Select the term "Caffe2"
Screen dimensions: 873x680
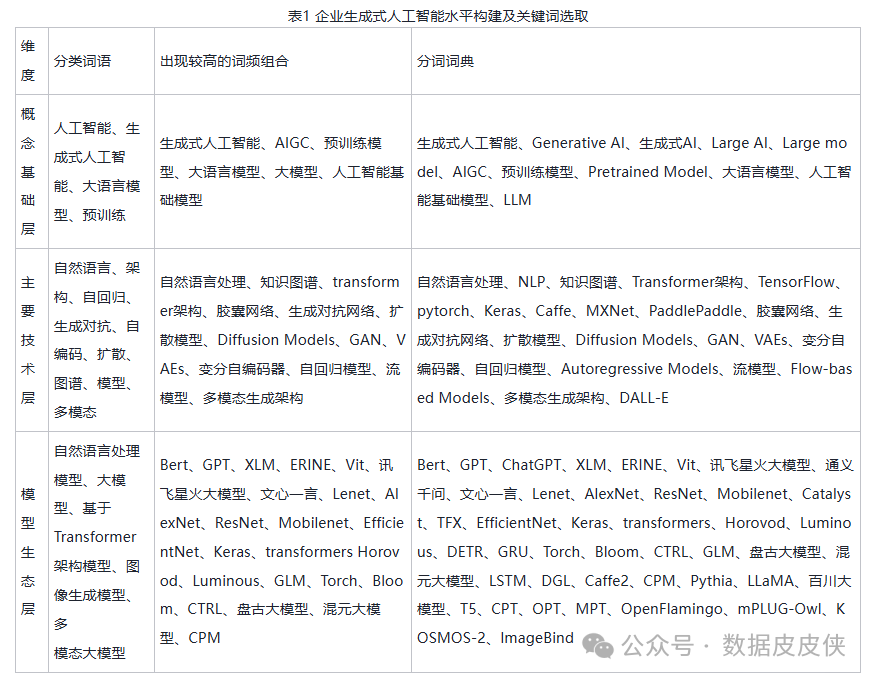(x=606, y=581)
